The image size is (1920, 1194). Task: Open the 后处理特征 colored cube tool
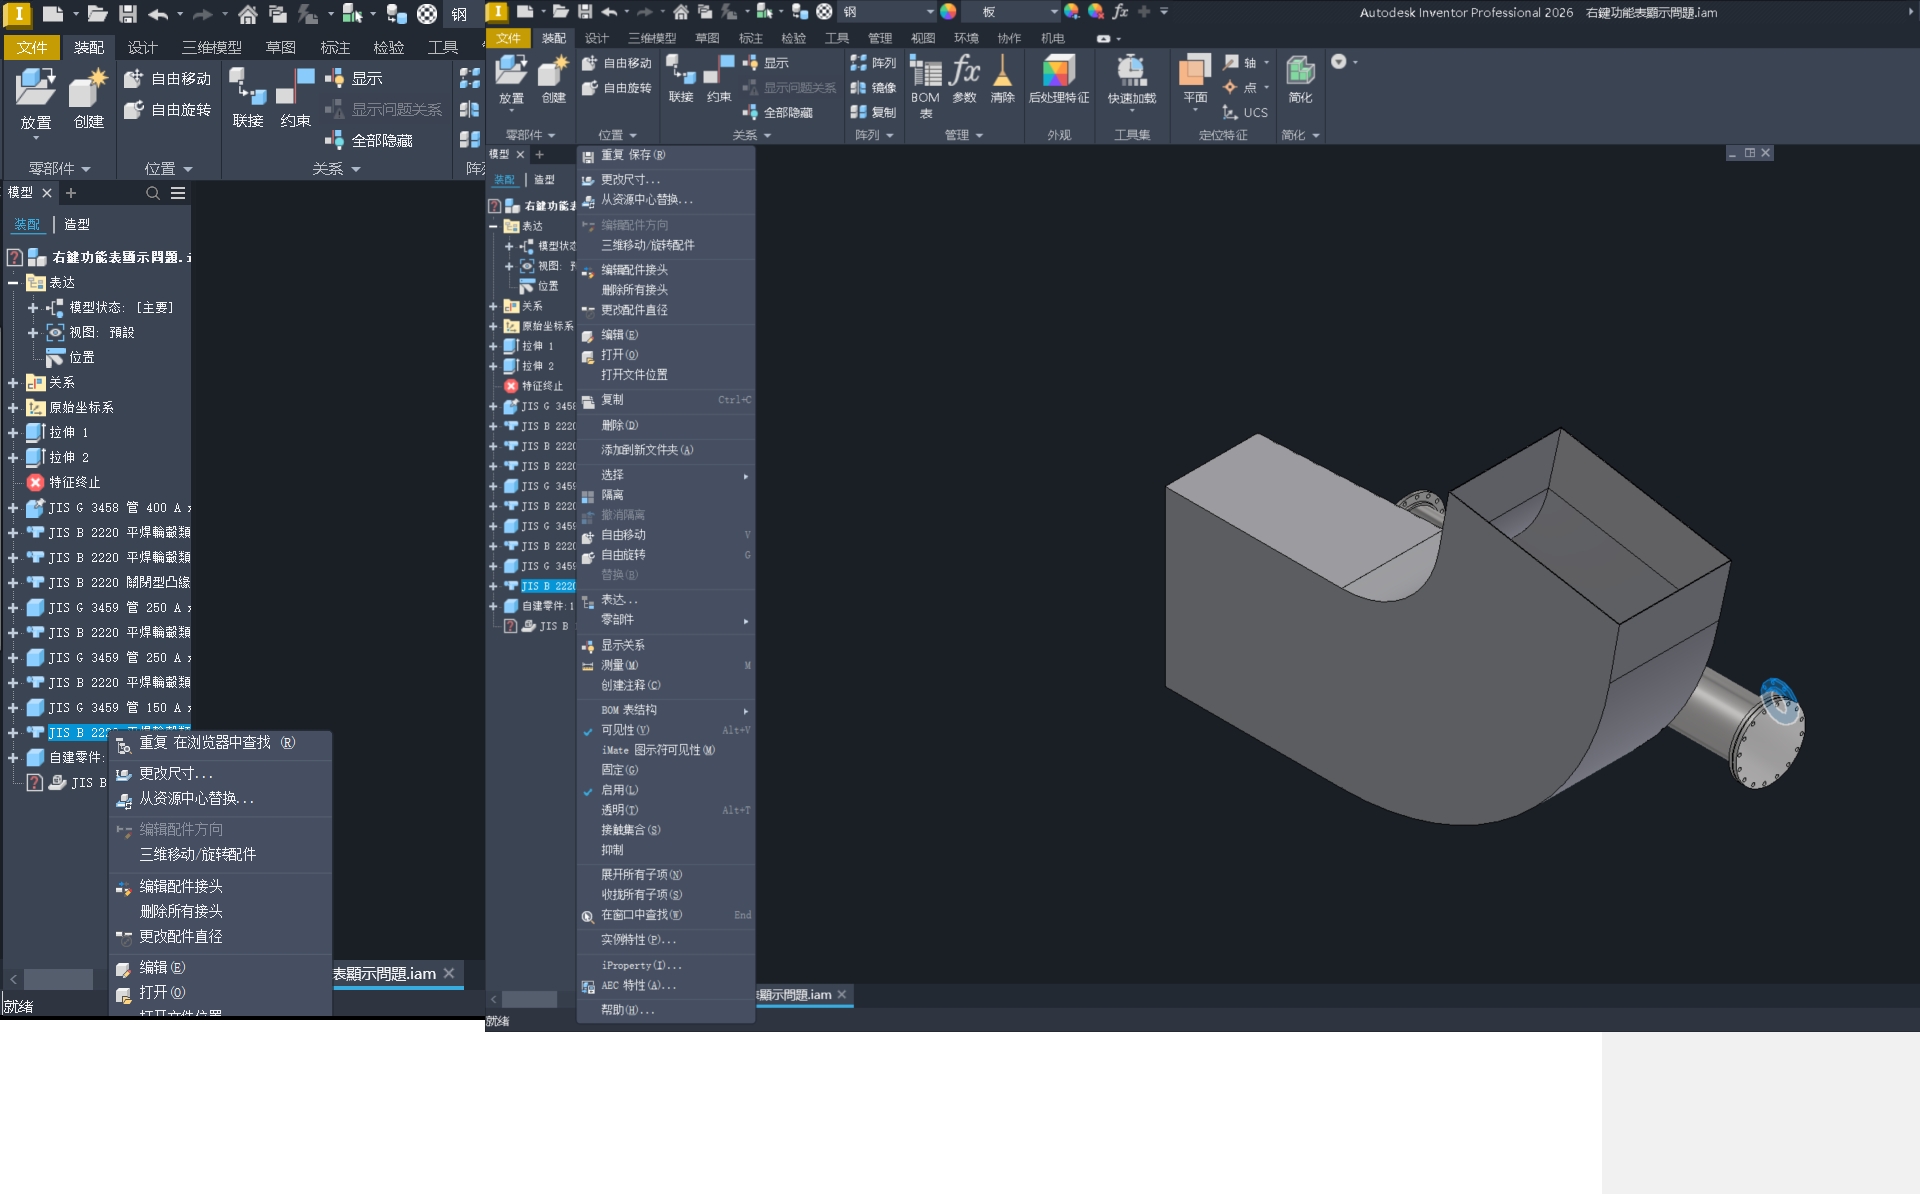[1059, 79]
